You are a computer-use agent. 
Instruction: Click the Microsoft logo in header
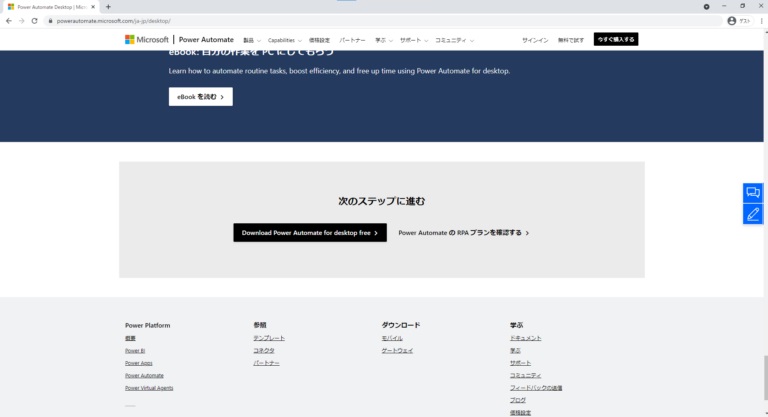146,40
